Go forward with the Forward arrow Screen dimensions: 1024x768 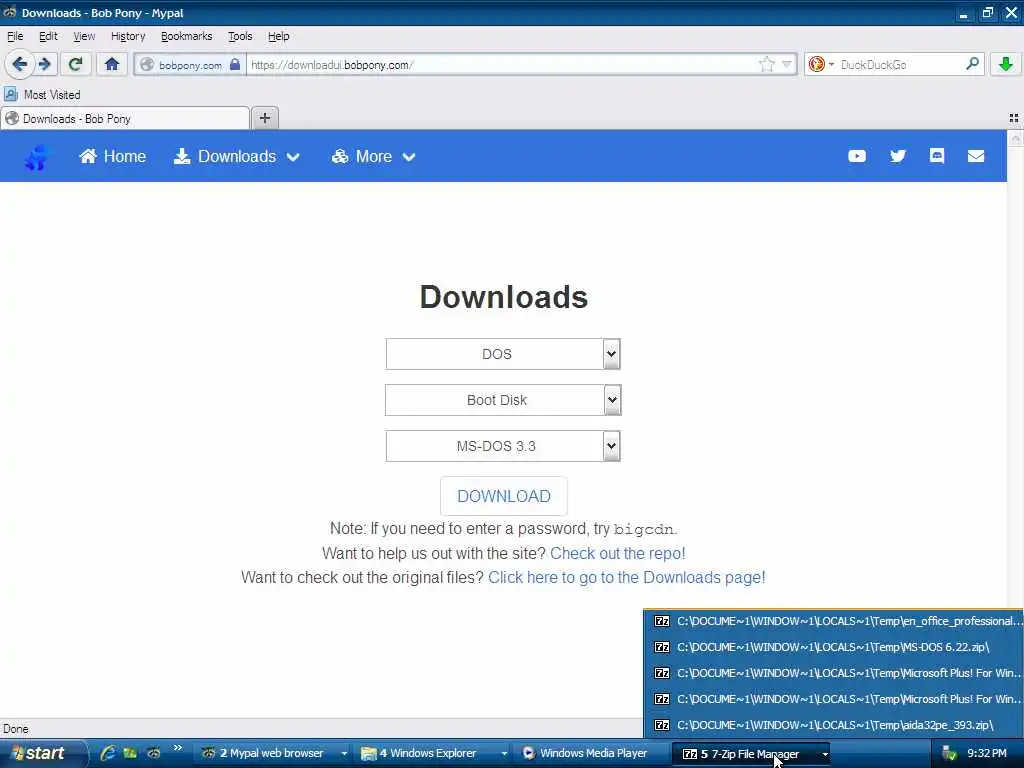coord(44,64)
